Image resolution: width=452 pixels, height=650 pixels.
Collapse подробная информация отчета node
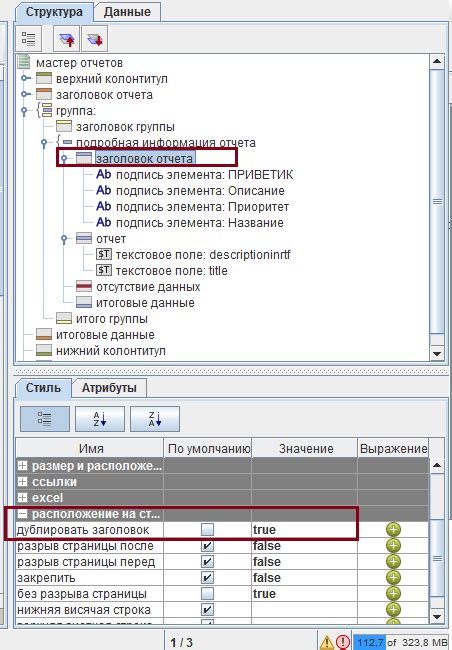pyautogui.click(x=44, y=143)
